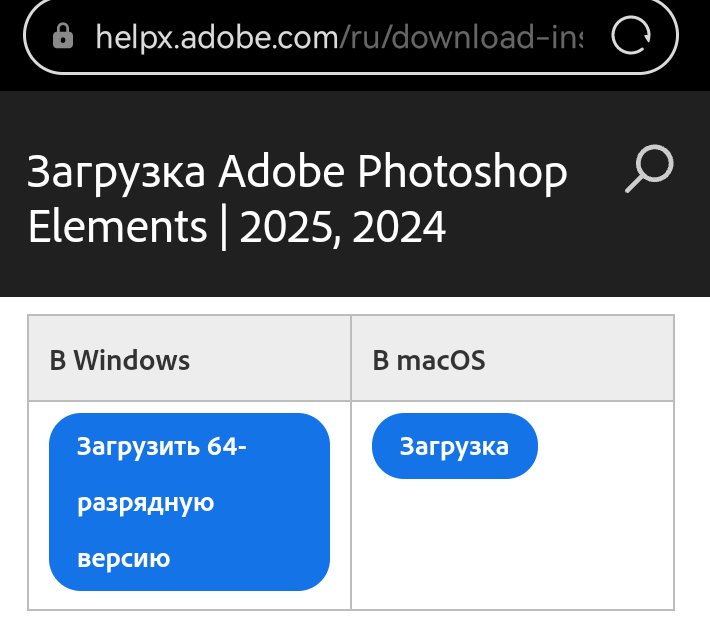
Task: Tap the padlock site security icon
Action: (63, 35)
